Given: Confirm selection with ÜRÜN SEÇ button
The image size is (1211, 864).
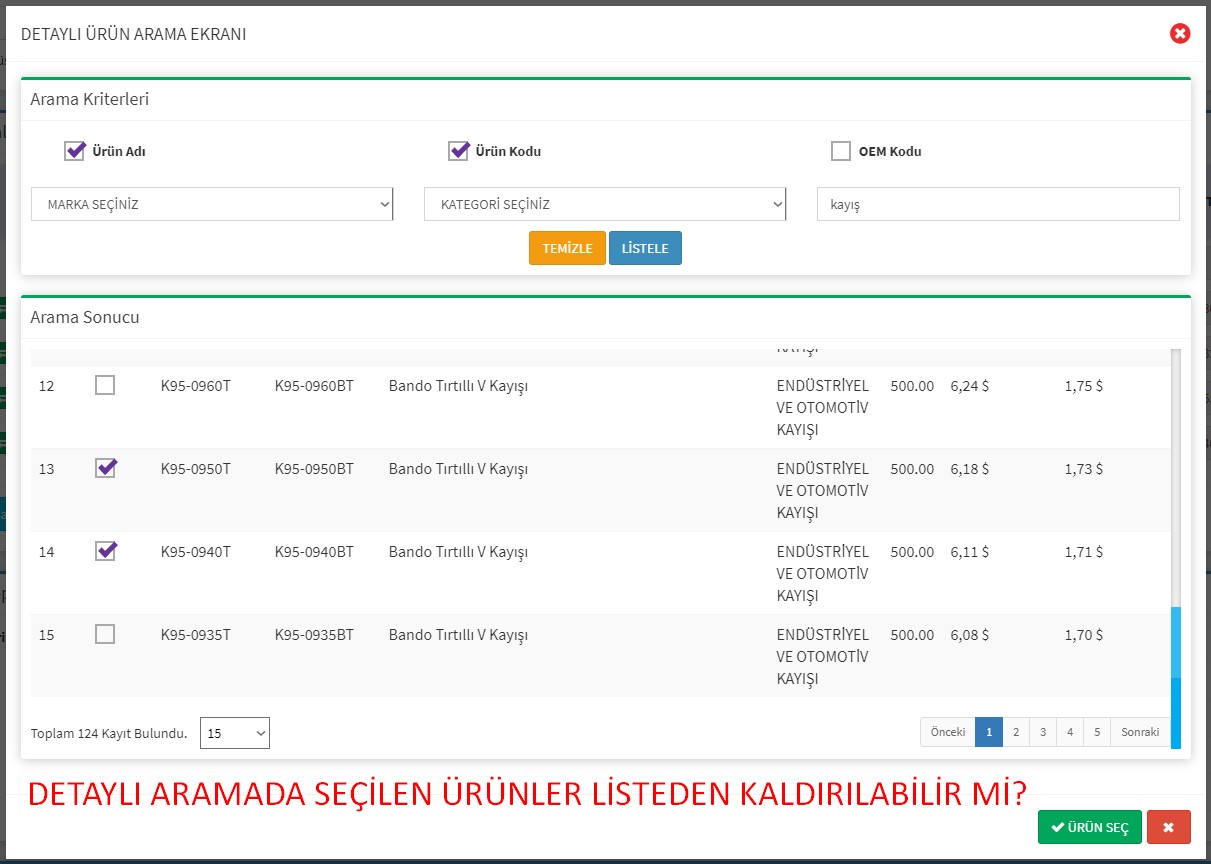Looking at the screenshot, I should [1089, 827].
